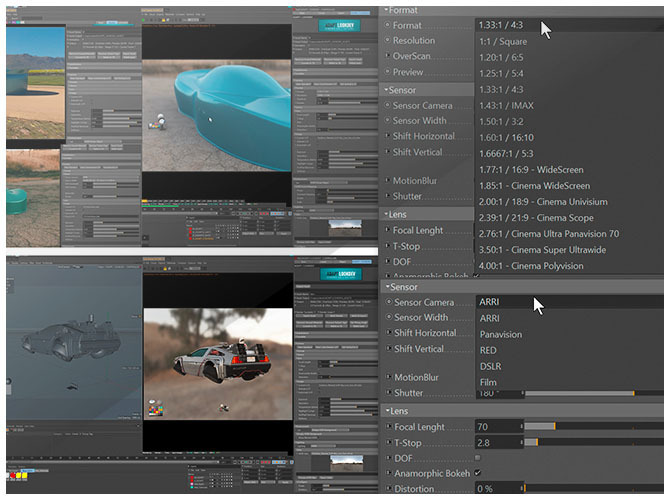Click the Format combo box at the cursor
Screen dimensions: 670x500
569,25
